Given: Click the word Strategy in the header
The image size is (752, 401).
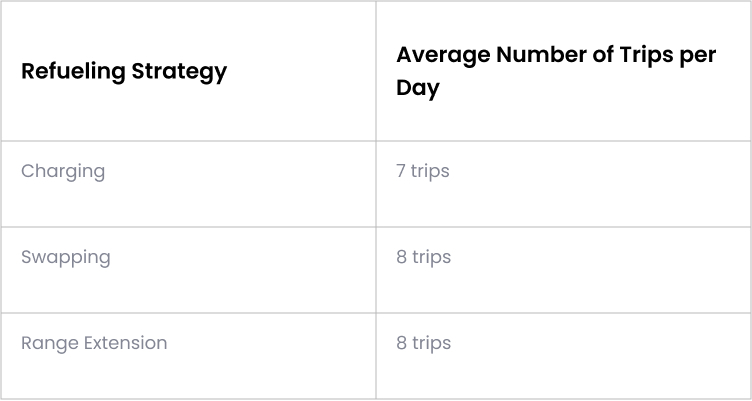Looking at the screenshot, I should (179, 72).
